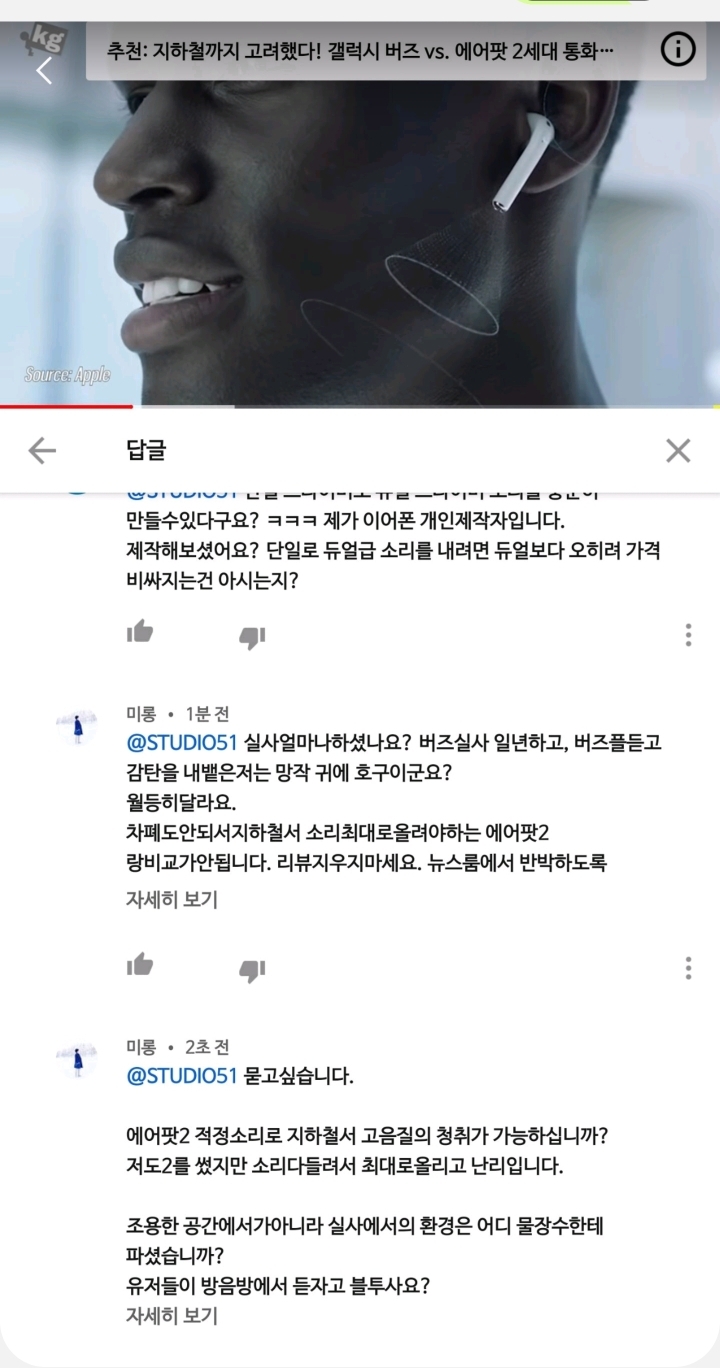
Task: Collapse the video with the top-left chevron
Action: click(43, 71)
